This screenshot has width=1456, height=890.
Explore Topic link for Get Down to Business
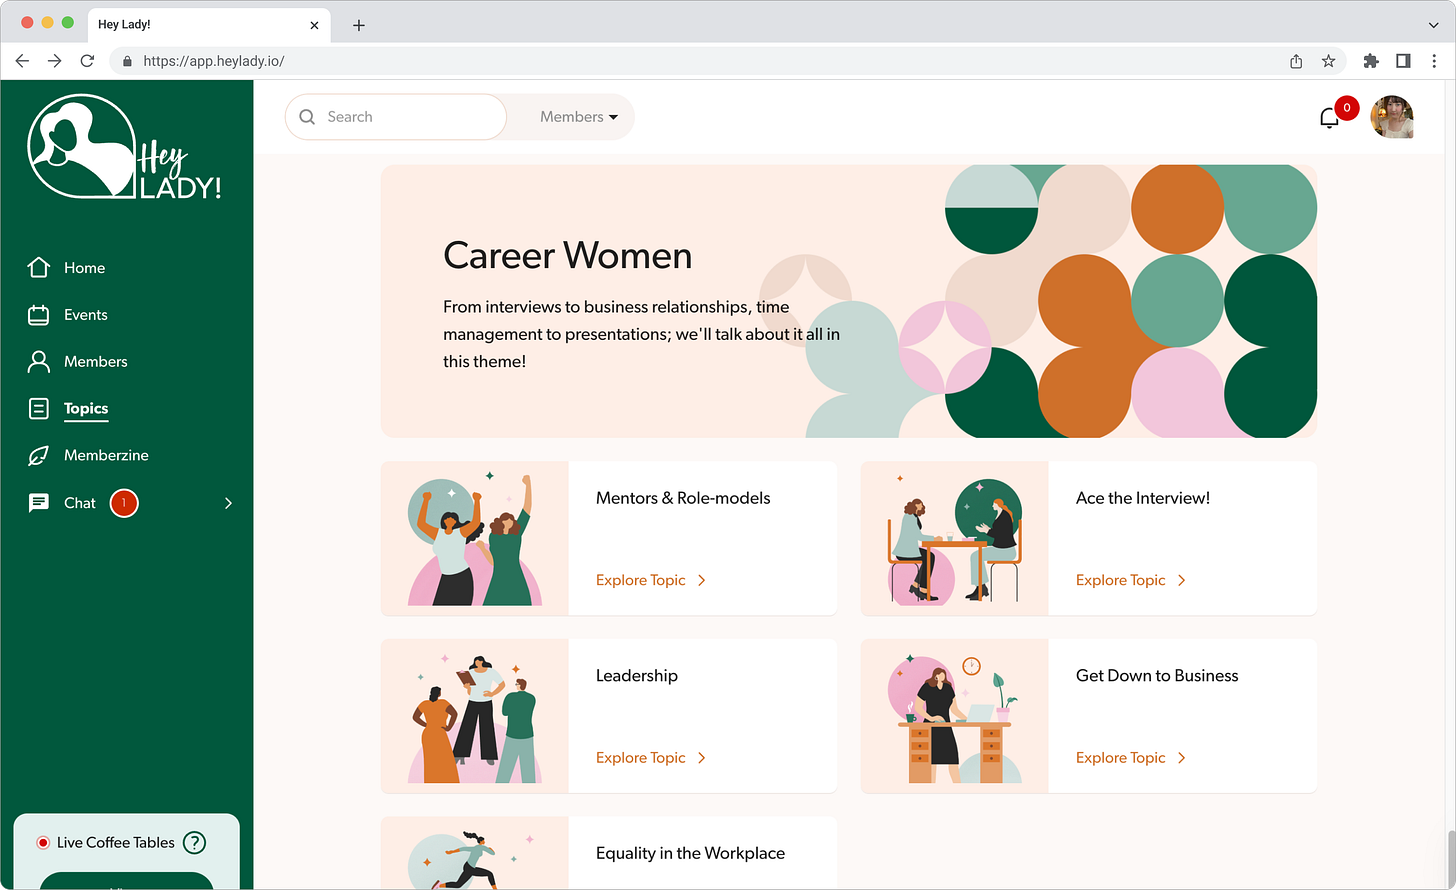pos(1131,758)
